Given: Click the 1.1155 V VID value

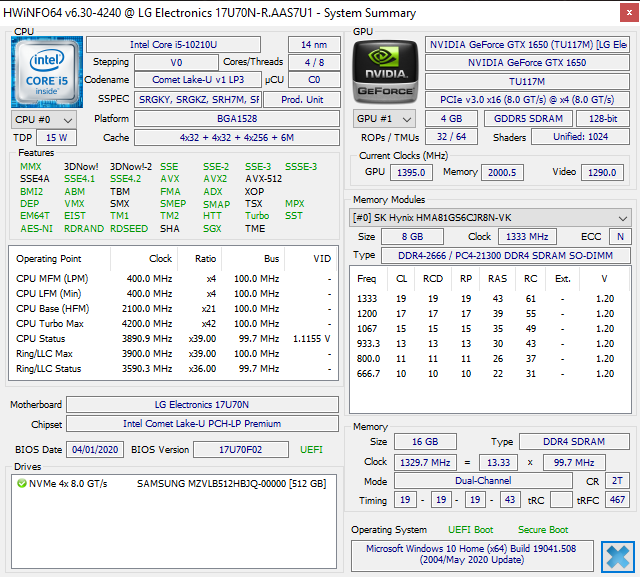Looking at the screenshot, I should click(x=312, y=339).
